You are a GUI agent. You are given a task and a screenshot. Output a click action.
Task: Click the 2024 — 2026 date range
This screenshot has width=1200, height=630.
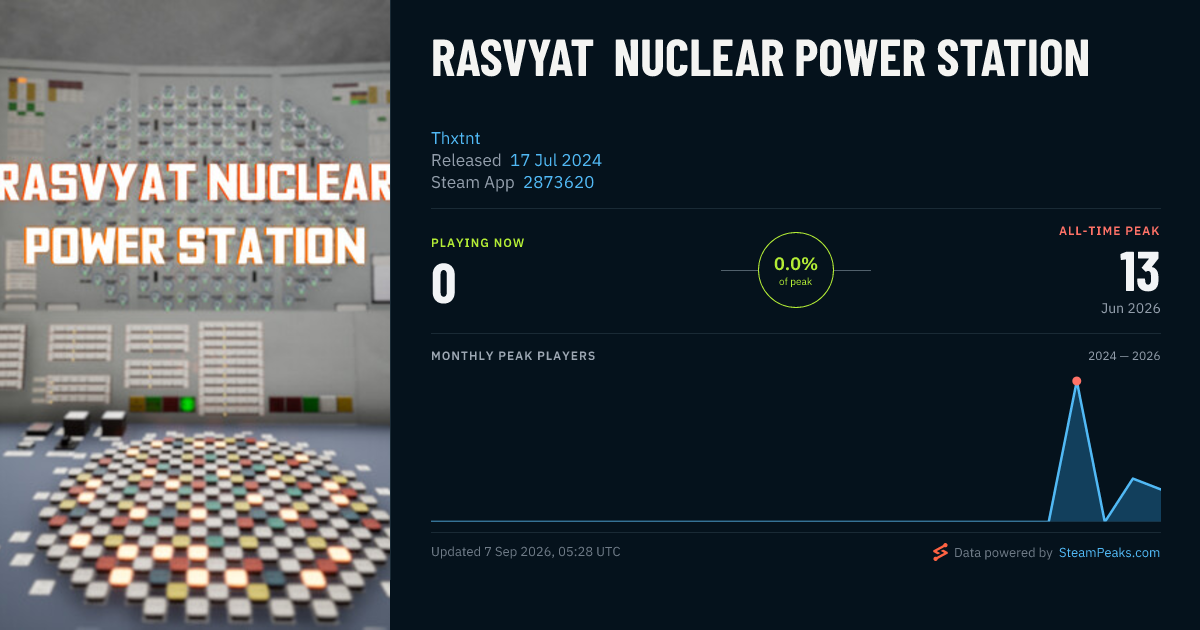[1124, 356]
